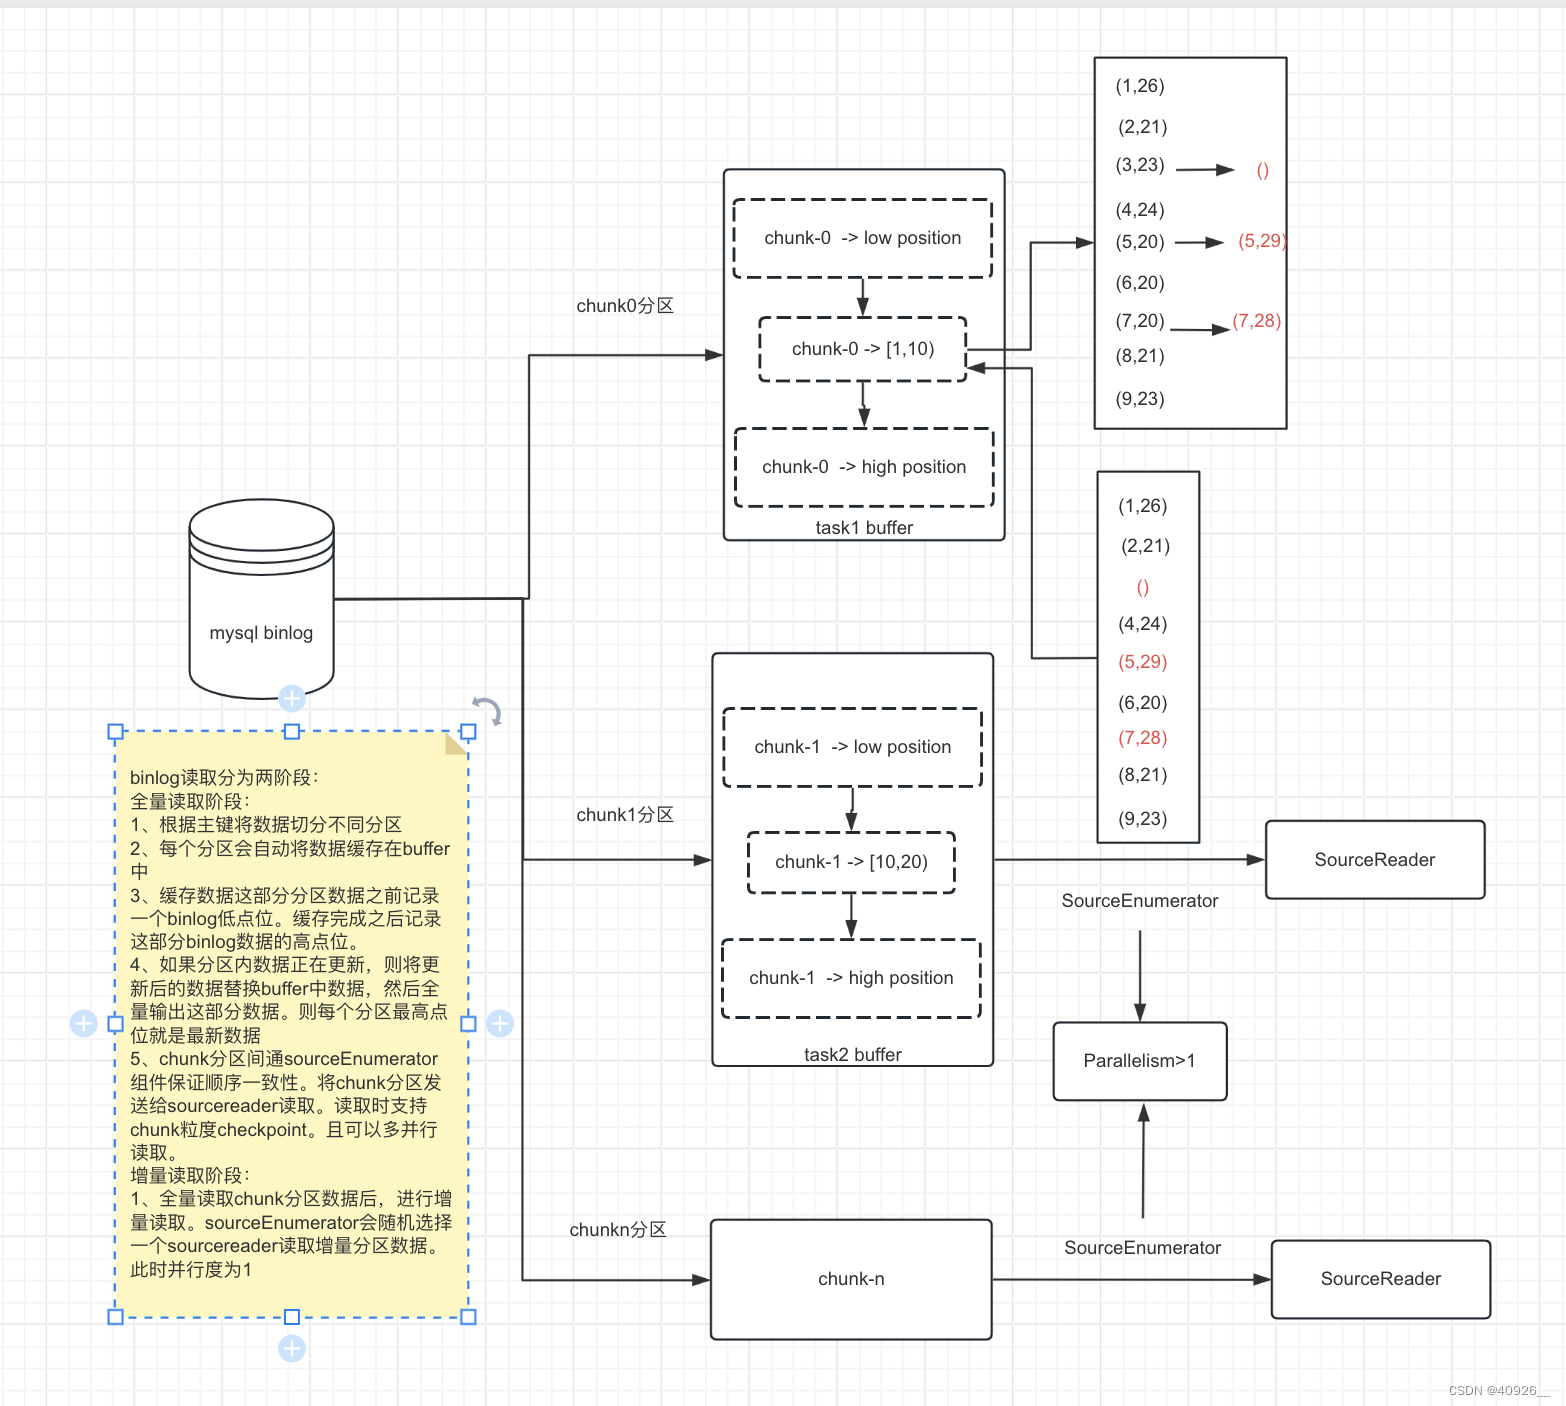This screenshot has width=1566, height=1406.
Task: Select the chunk-n box
Action: pyautogui.click(x=851, y=1279)
